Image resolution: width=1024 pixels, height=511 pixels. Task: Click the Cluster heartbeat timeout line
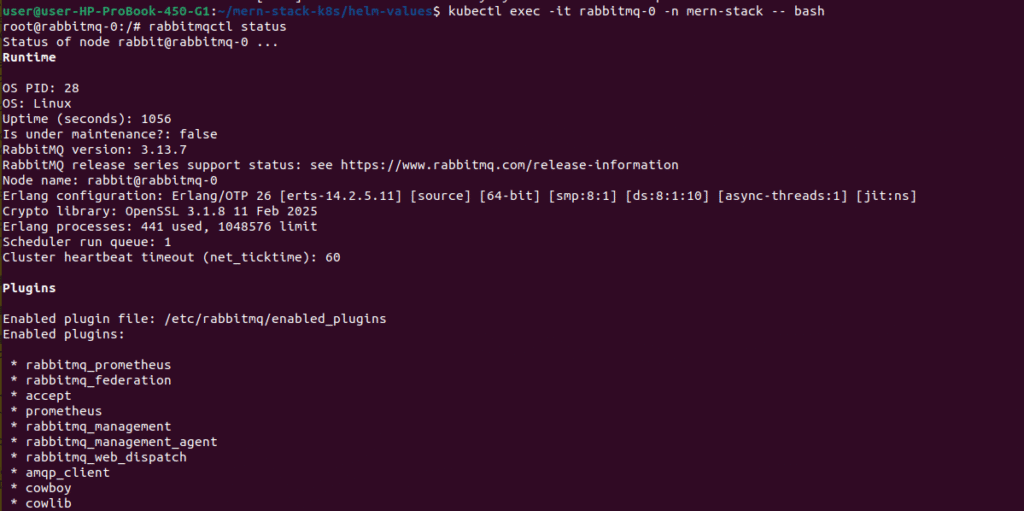point(171,257)
